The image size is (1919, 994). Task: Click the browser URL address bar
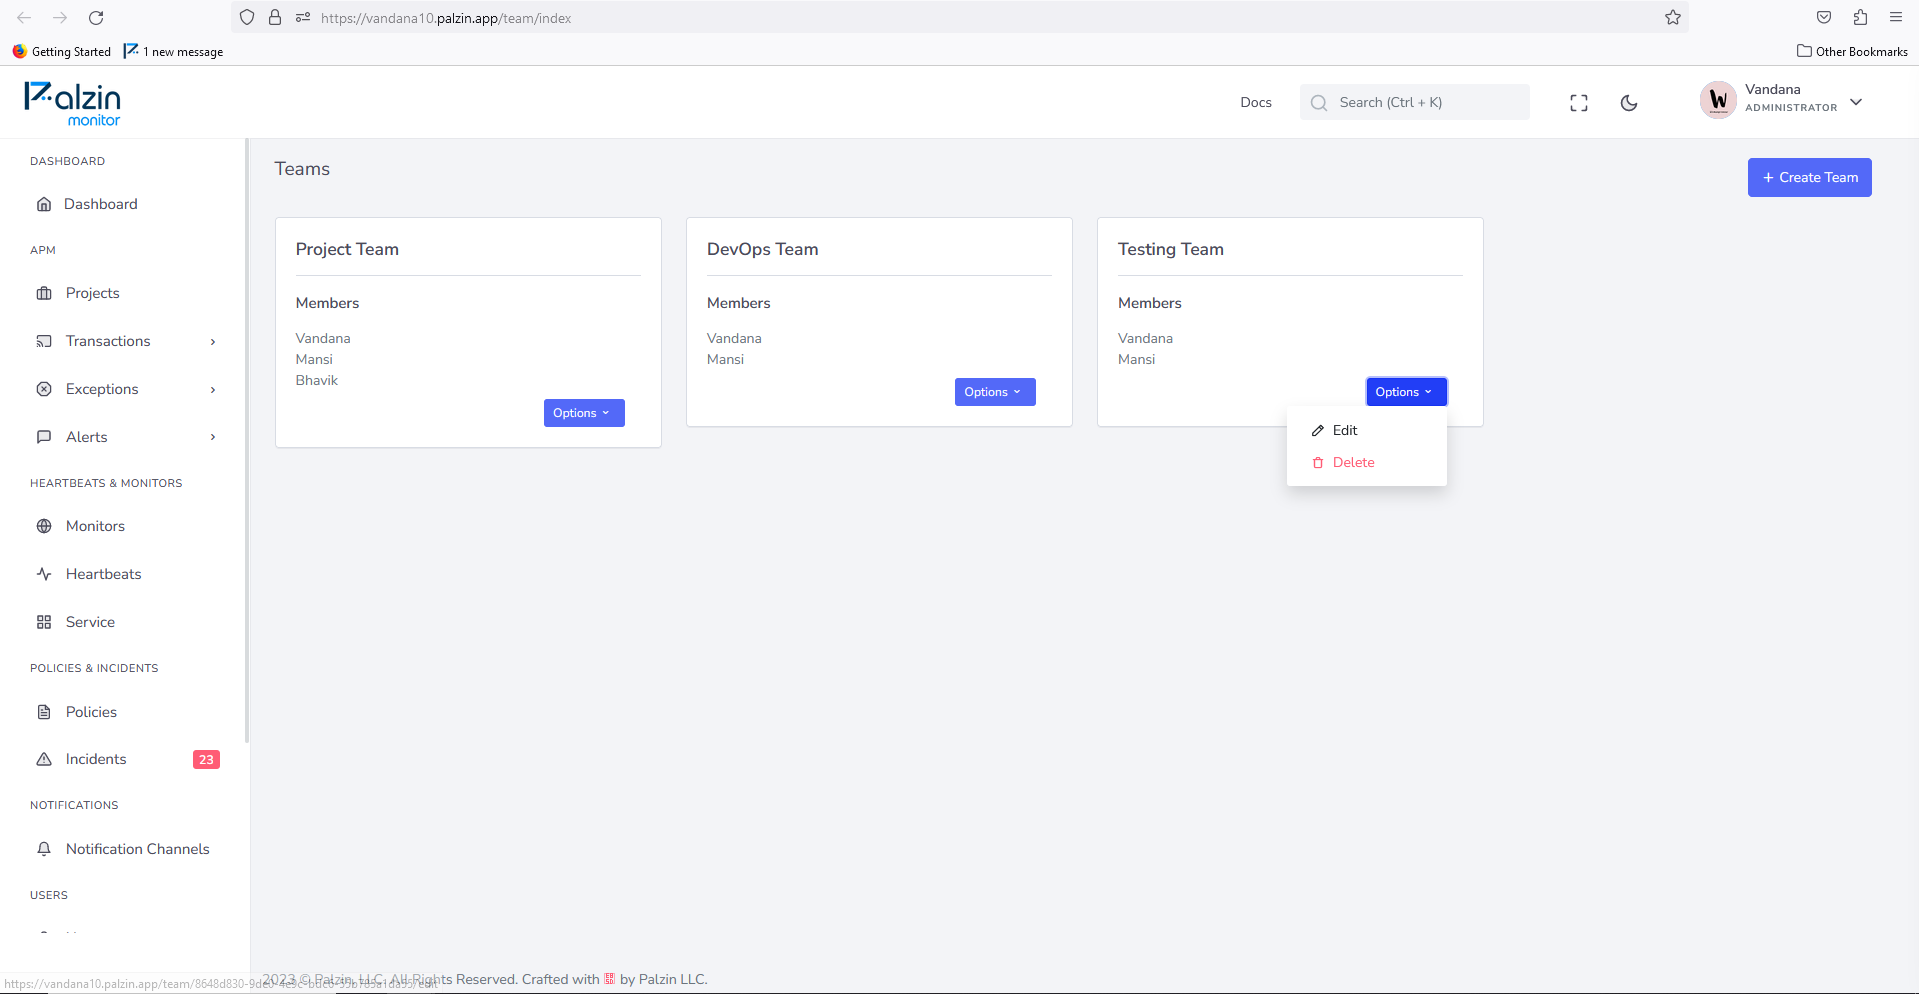960,17
